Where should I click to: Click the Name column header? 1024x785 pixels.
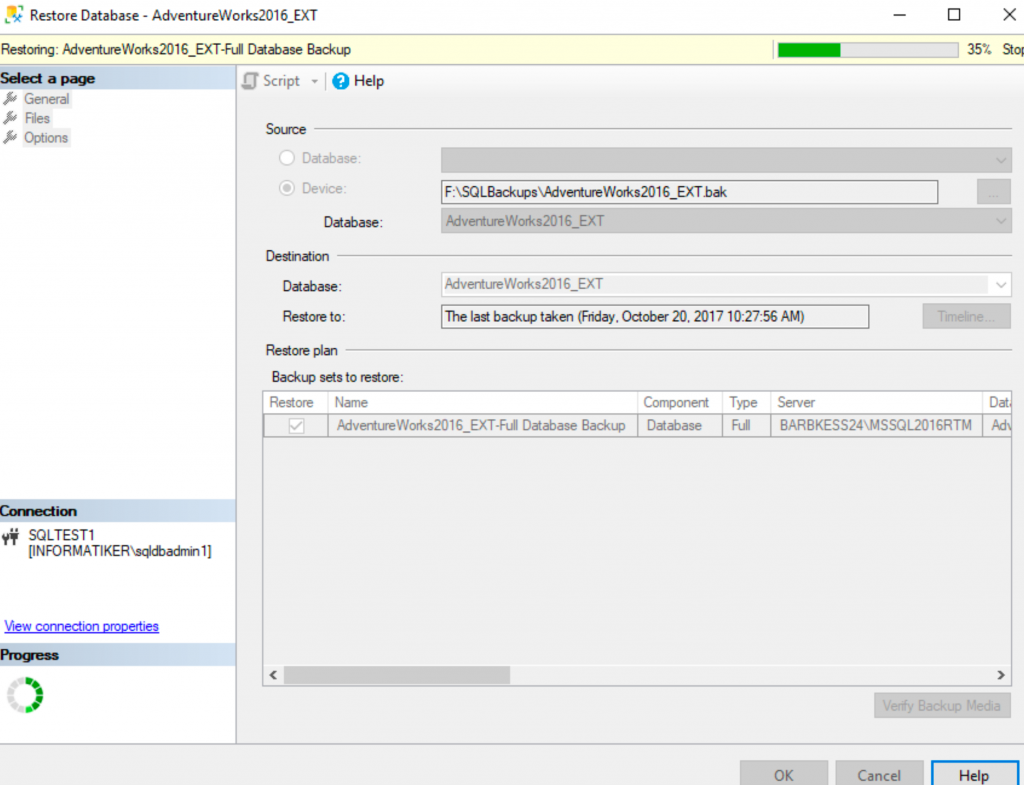pyautogui.click(x=483, y=402)
